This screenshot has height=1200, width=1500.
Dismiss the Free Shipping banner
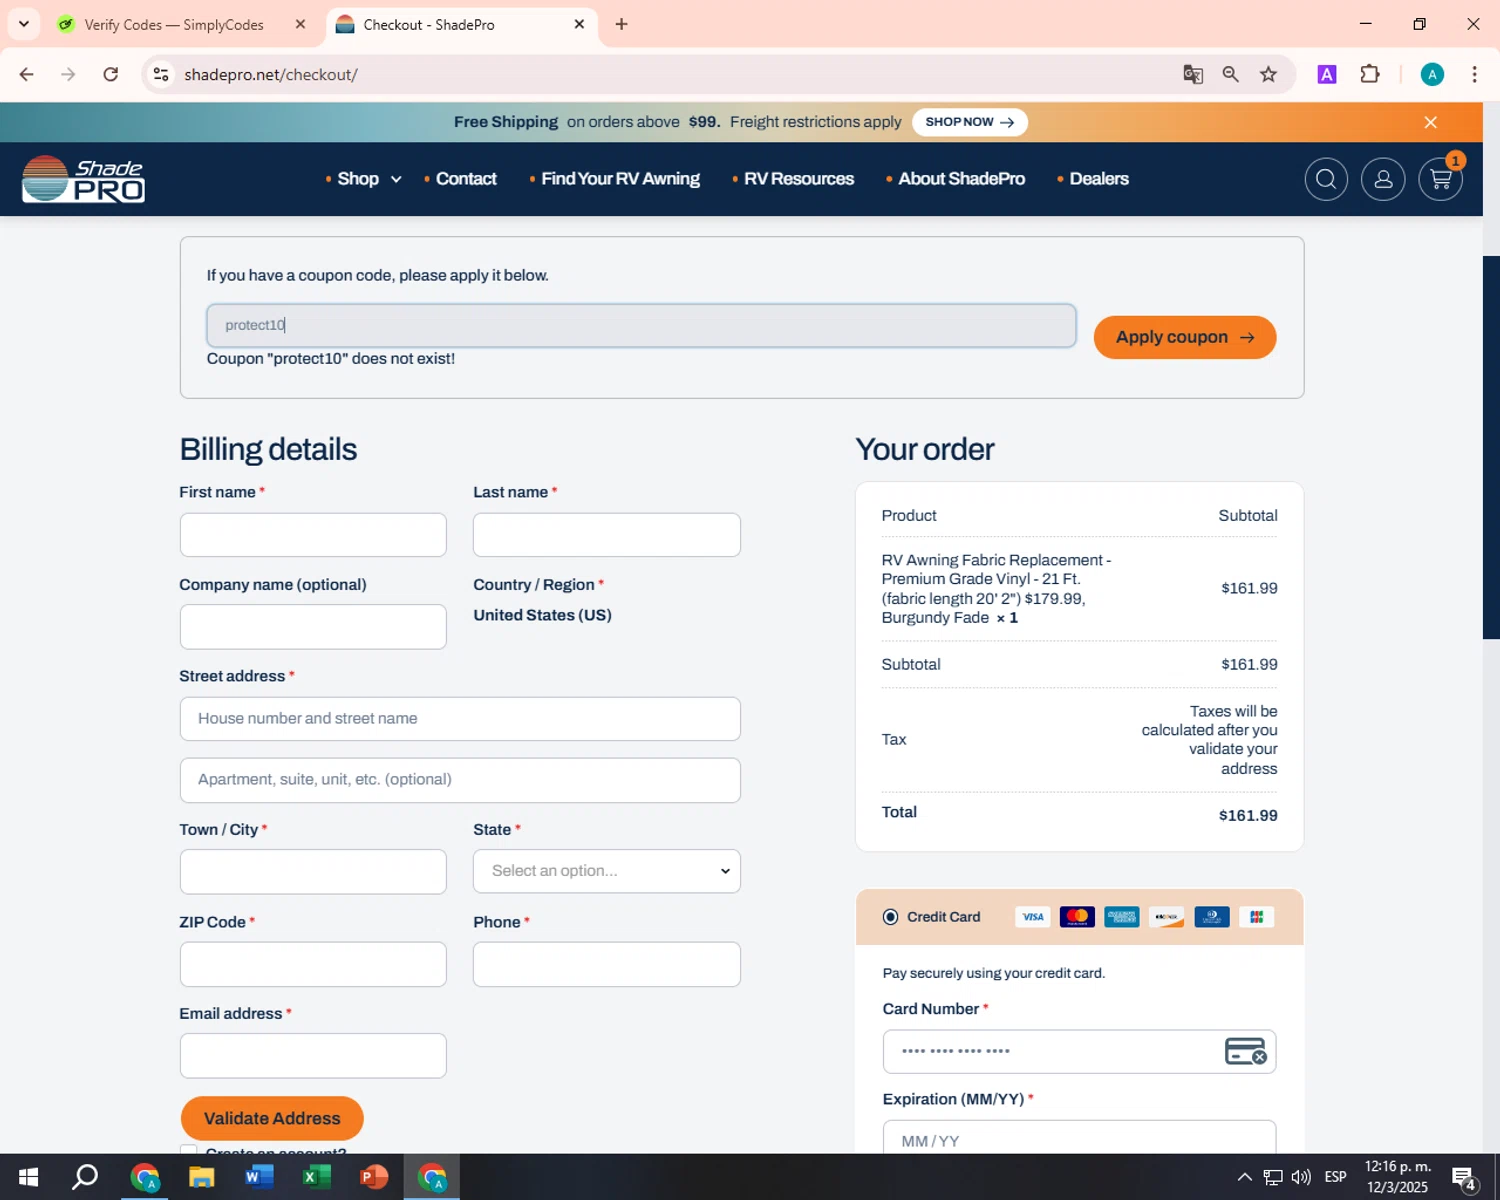pyautogui.click(x=1430, y=122)
